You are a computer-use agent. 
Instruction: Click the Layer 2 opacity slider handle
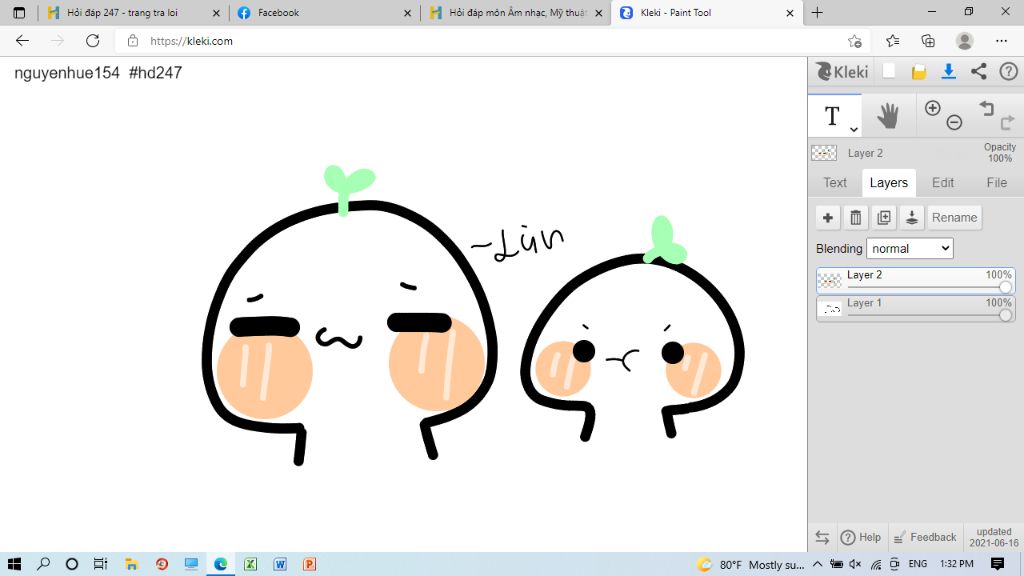tap(1005, 287)
